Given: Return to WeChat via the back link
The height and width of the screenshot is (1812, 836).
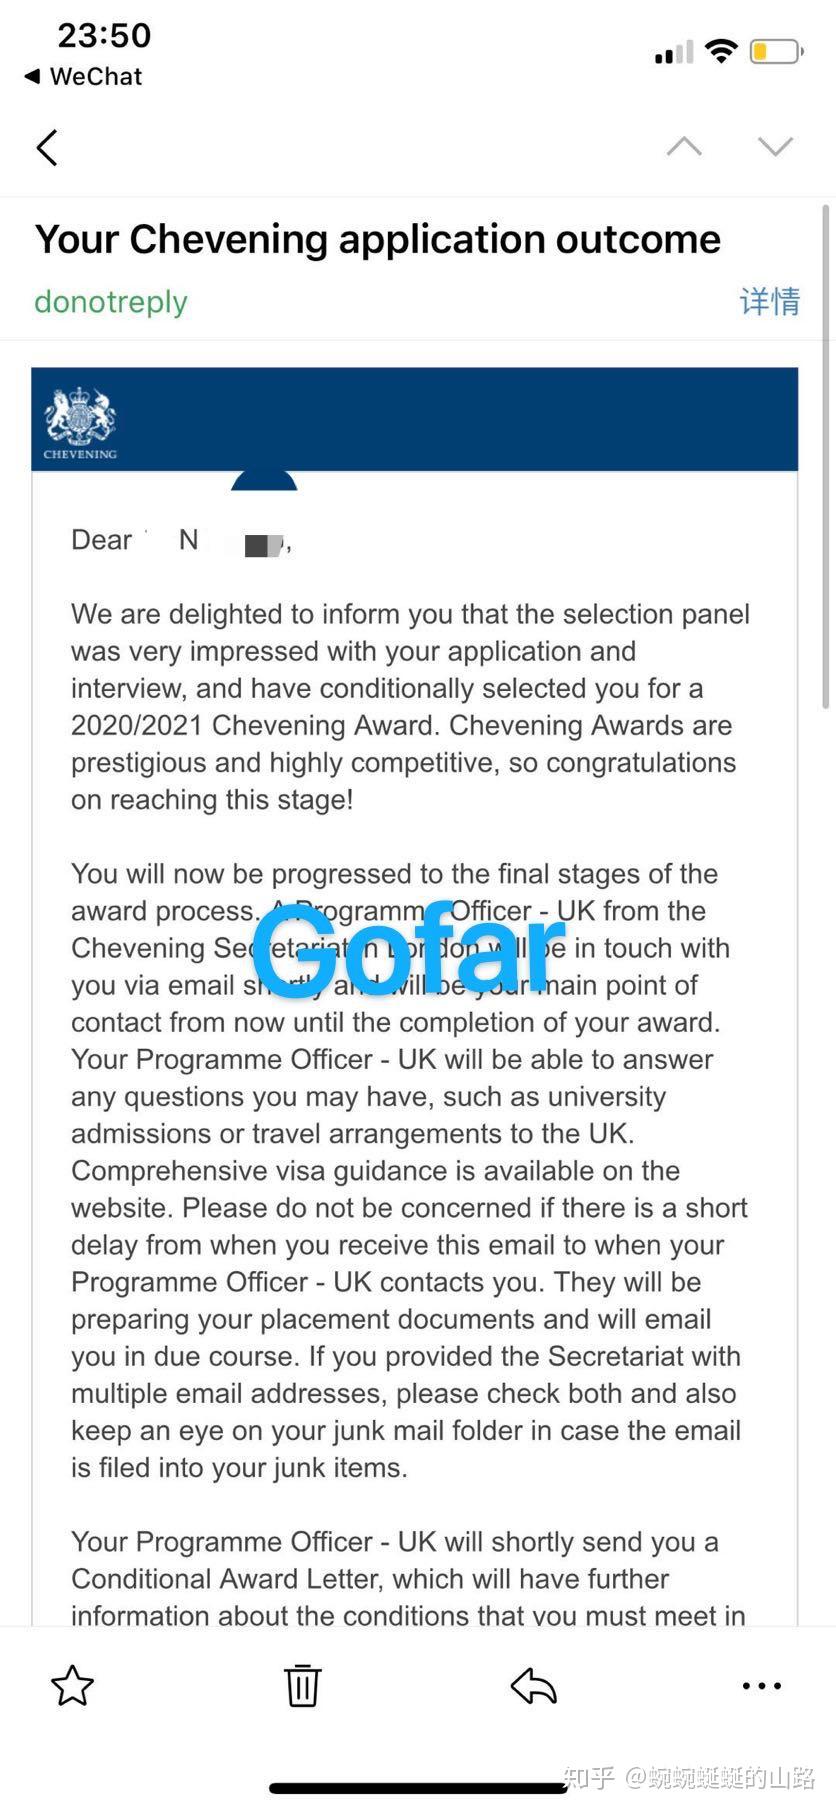Looking at the screenshot, I should [x=83, y=76].
